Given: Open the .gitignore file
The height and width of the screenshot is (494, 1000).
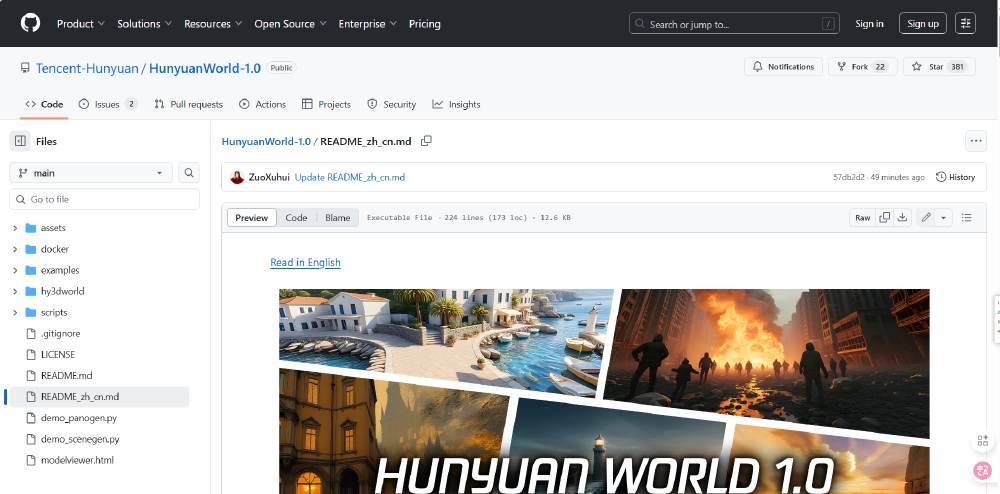Looking at the screenshot, I should 61,333.
